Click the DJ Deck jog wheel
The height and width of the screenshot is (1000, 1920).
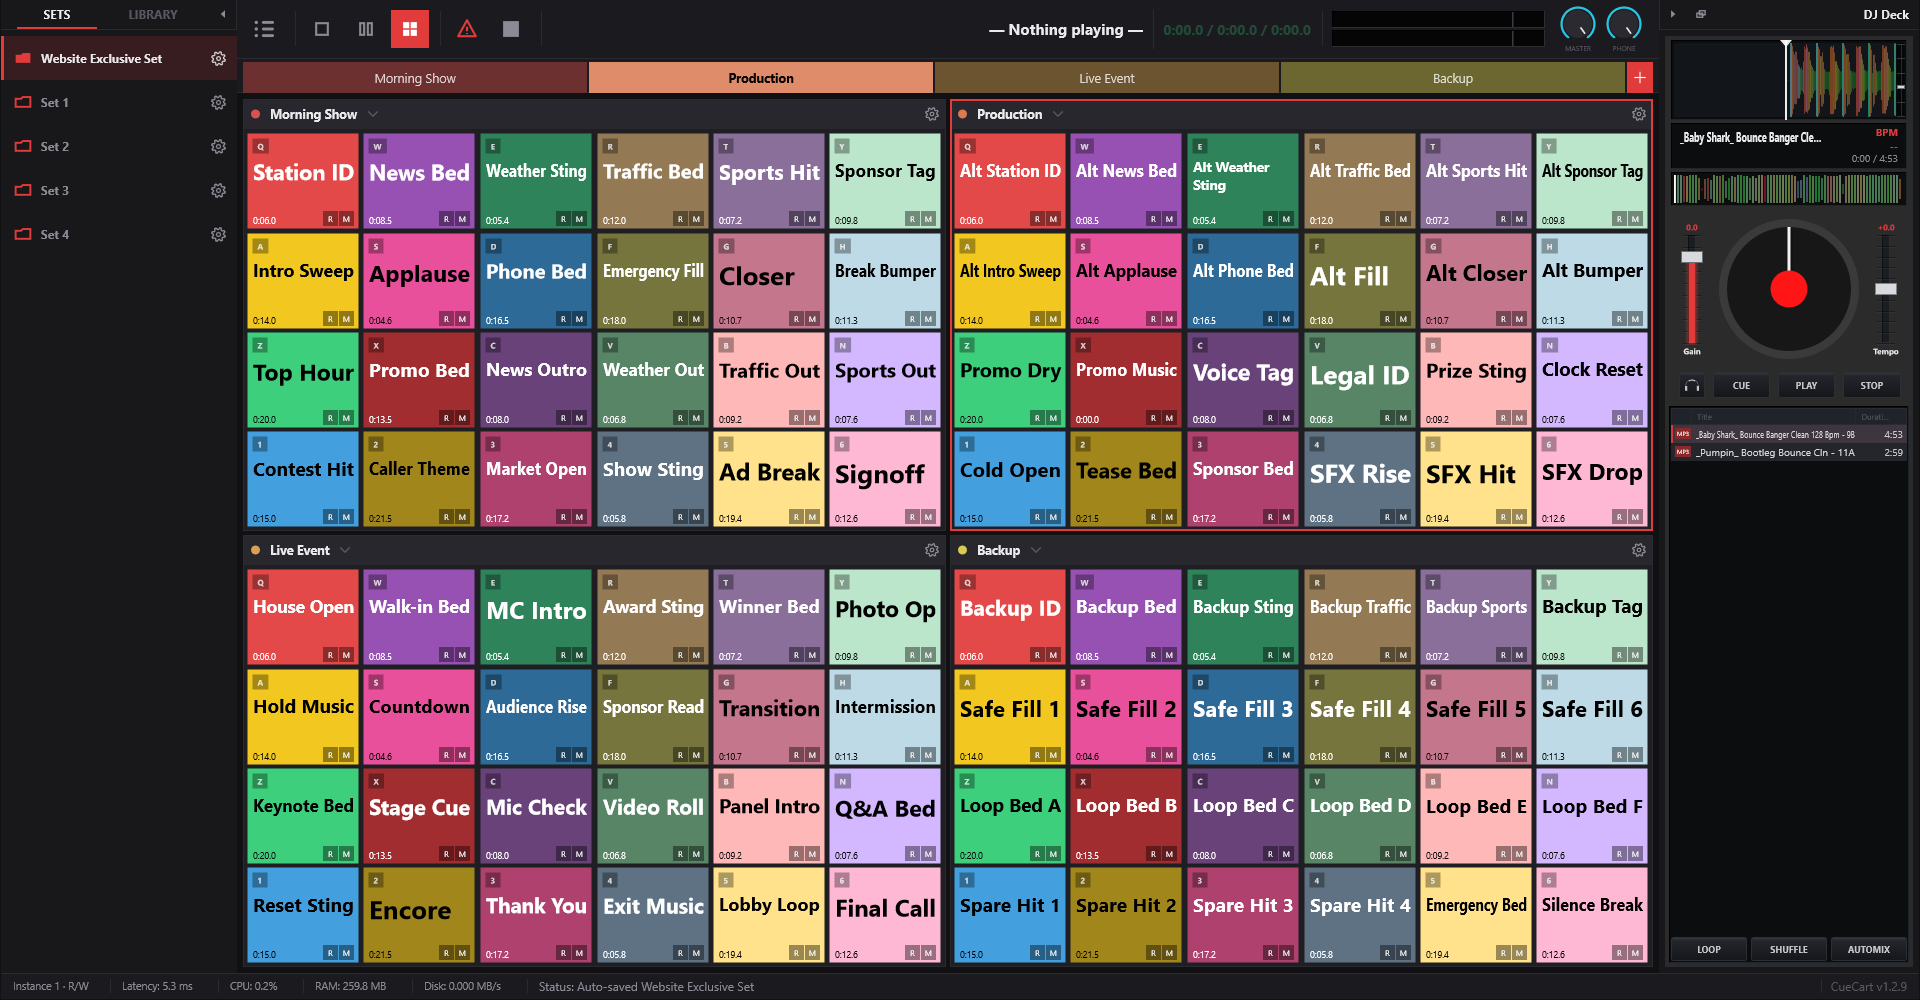pyautogui.click(x=1789, y=289)
